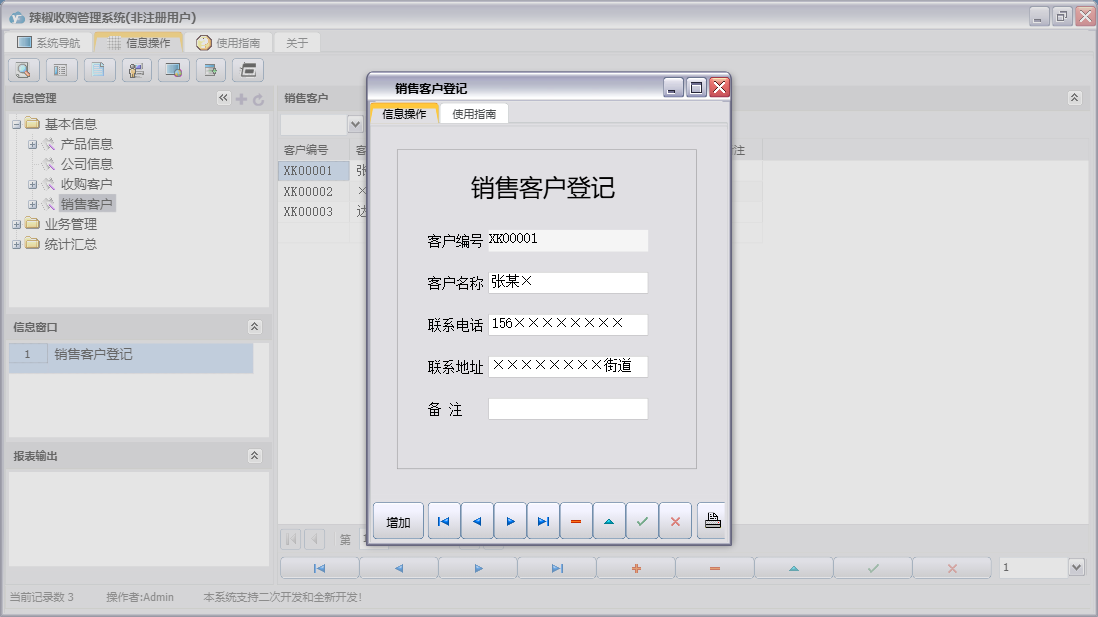Screen dimensions: 1098x617
Task: Confirm record with the green checkmark icon
Action: 642,520
